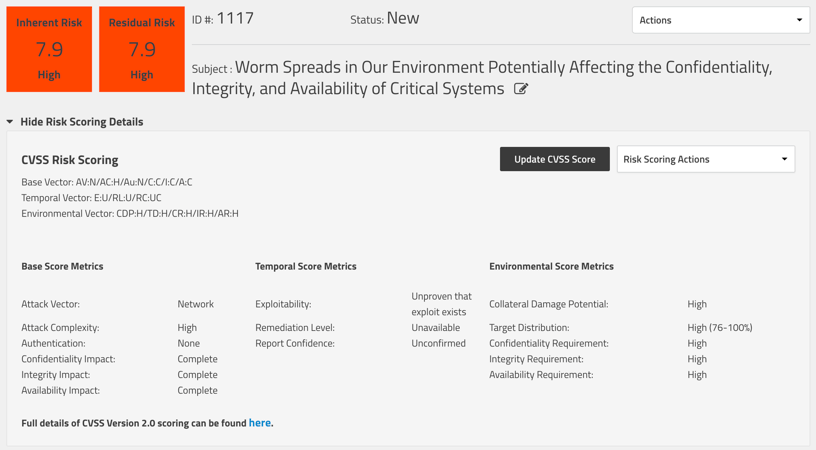Image resolution: width=816 pixels, height=450 pixels.
Task: Open the Actions dropdown
Action: [x=720, y=20]
